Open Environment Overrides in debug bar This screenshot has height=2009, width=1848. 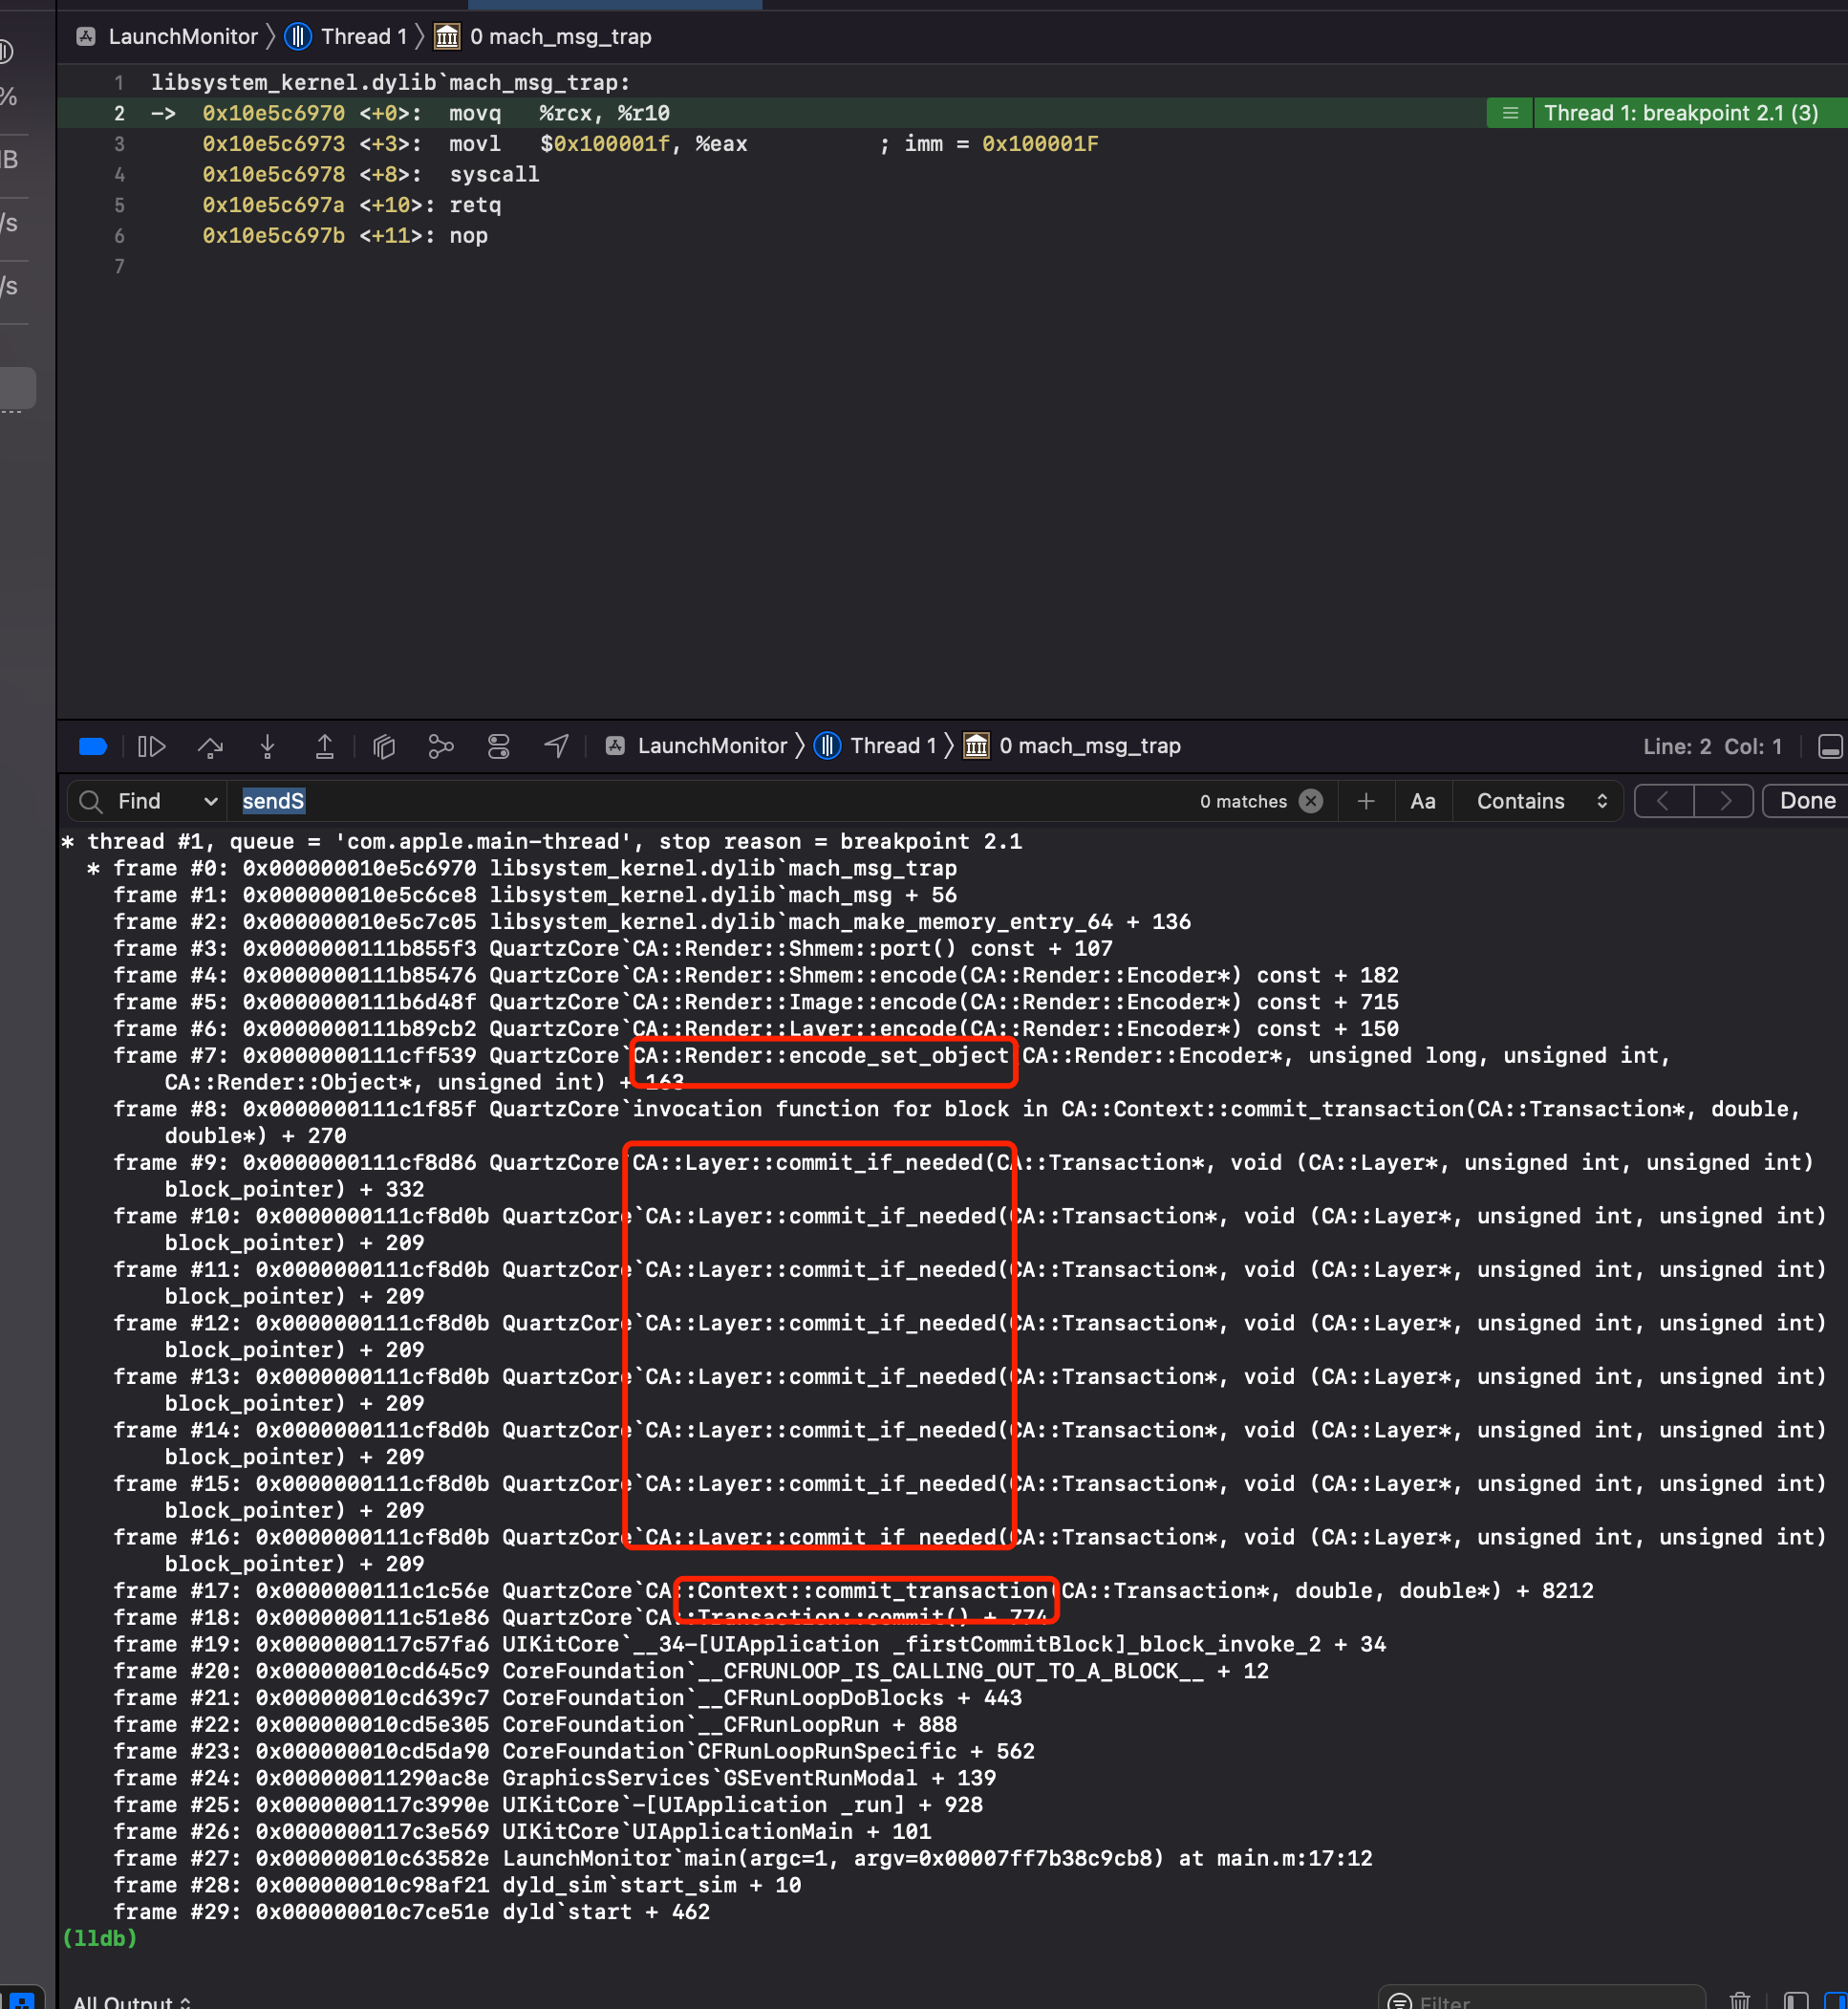pyautogui.click(x=498, y=746)
